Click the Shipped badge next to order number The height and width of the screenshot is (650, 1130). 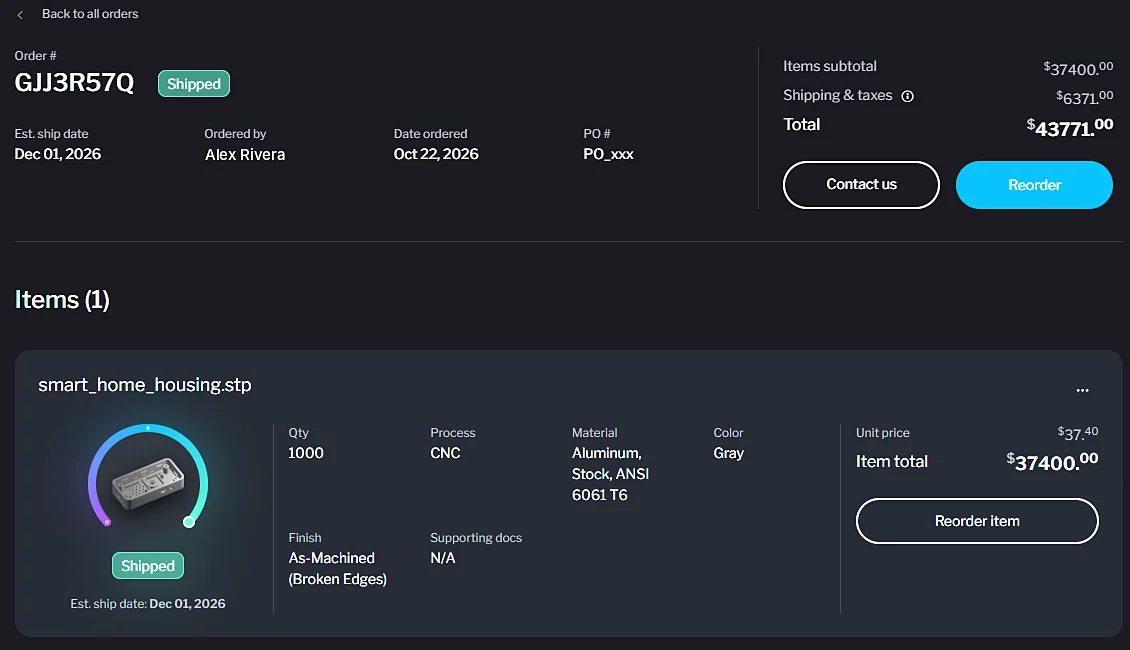194,84
